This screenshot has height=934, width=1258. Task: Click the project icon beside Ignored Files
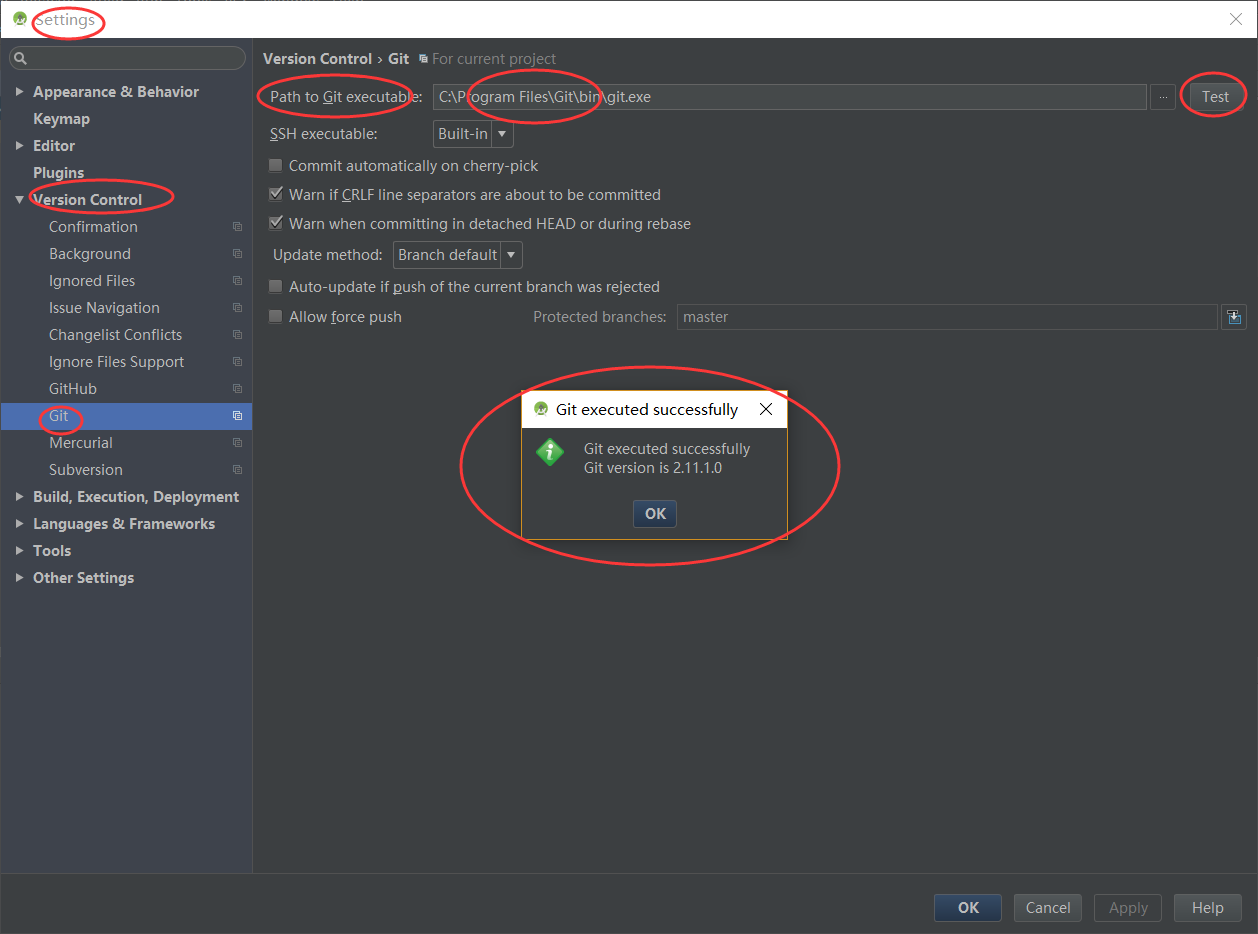point(237,281)
